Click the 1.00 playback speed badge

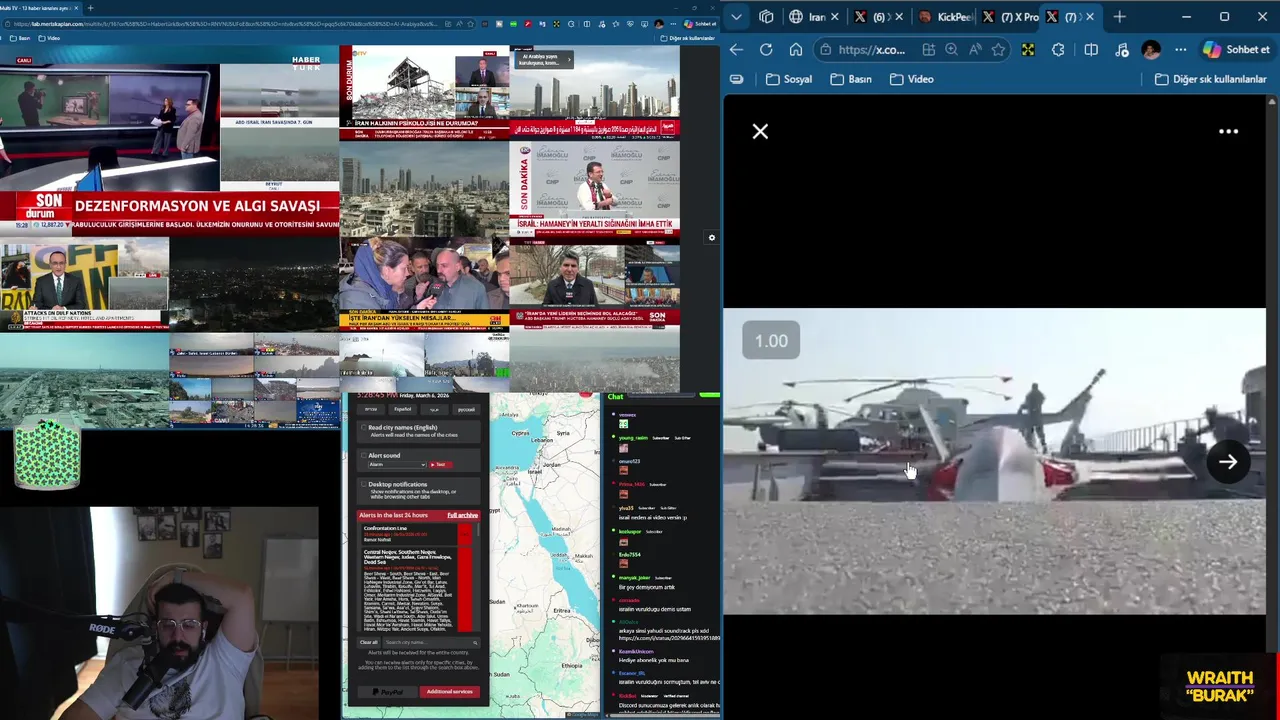click(771, 341)
